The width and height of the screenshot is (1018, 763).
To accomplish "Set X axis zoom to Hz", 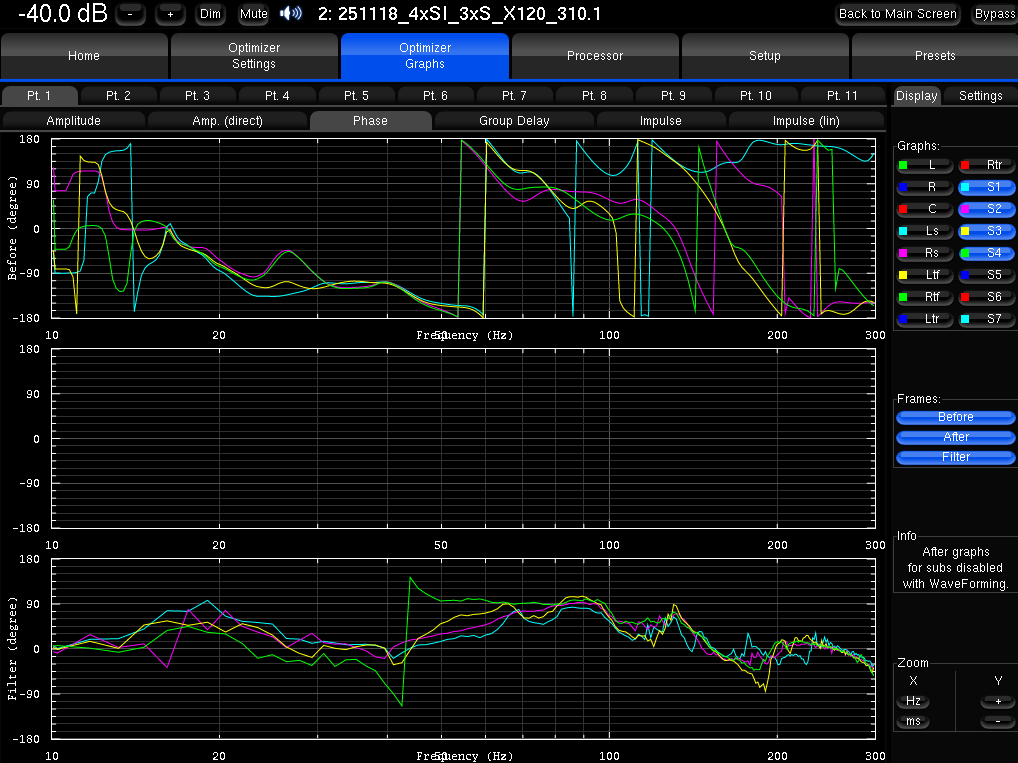I will pyautogui.click(x=912, y=700).
